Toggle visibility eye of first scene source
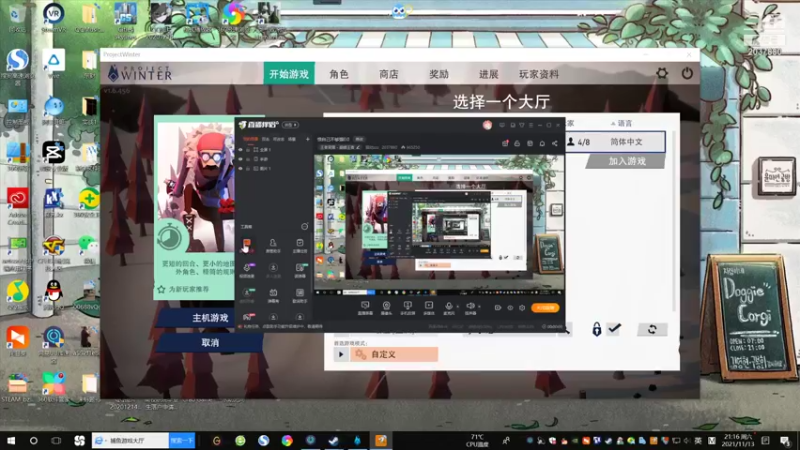This screenshot has height=450, width=800. coord(241,150)
